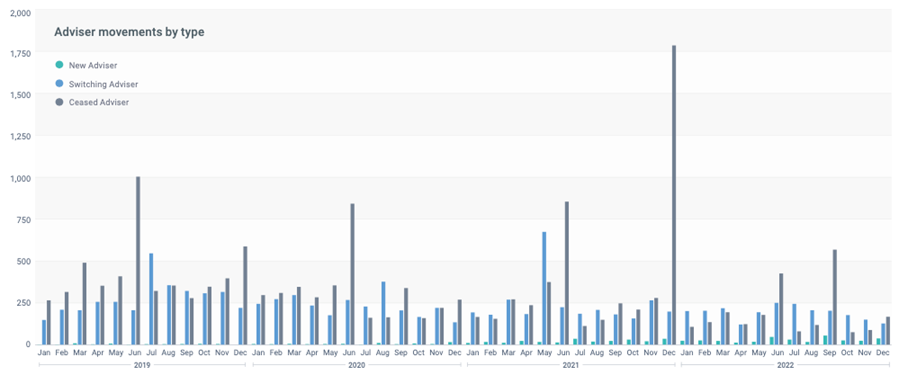The image size is (908, 385).
Task: Click the tallest Ceased Adviser bar for Dec 2021
Action: click(674, 195)
